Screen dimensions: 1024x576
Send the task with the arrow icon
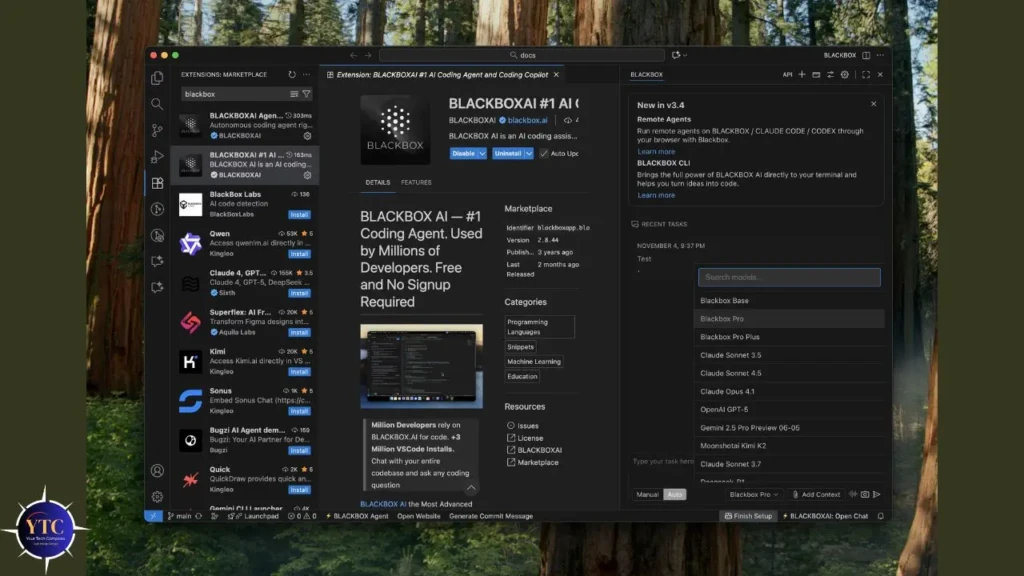pyautogui.click(x=876, y=494)
